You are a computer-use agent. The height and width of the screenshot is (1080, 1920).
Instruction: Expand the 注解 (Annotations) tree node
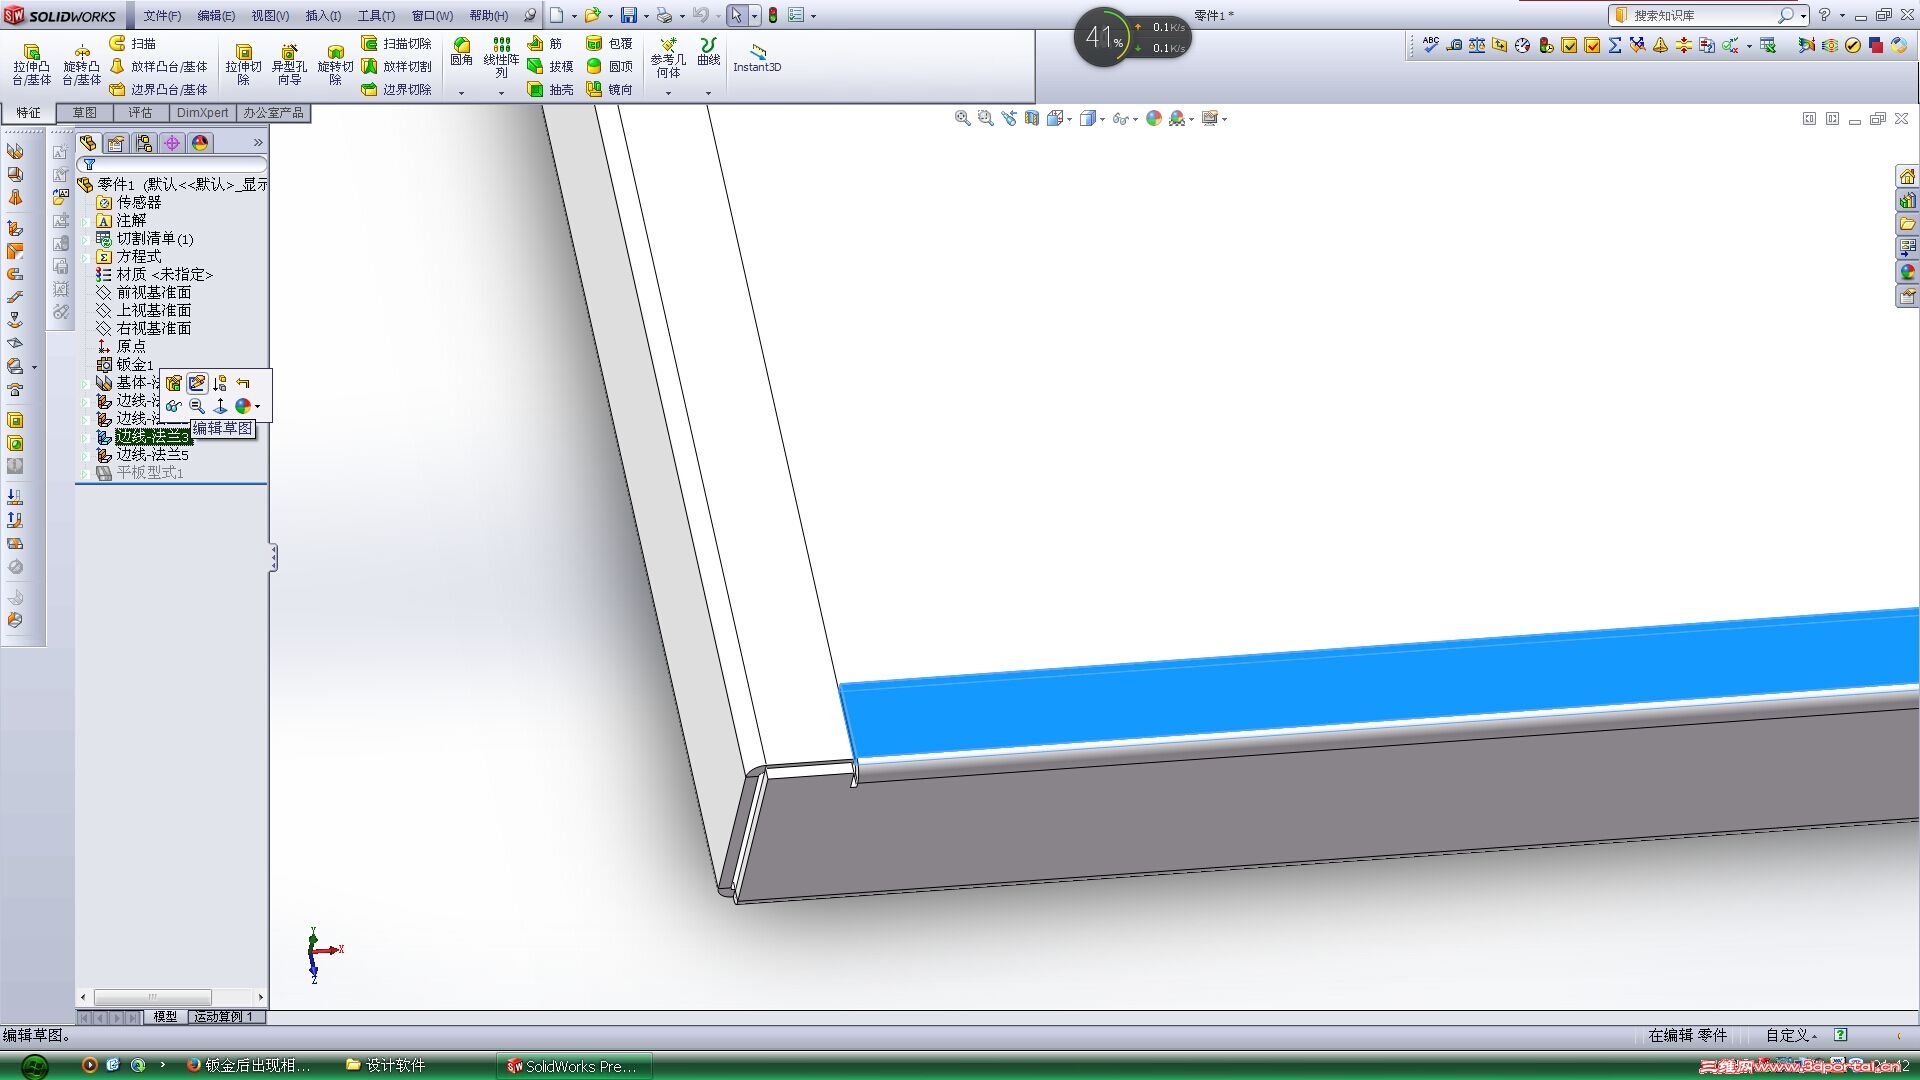(86, 220)
